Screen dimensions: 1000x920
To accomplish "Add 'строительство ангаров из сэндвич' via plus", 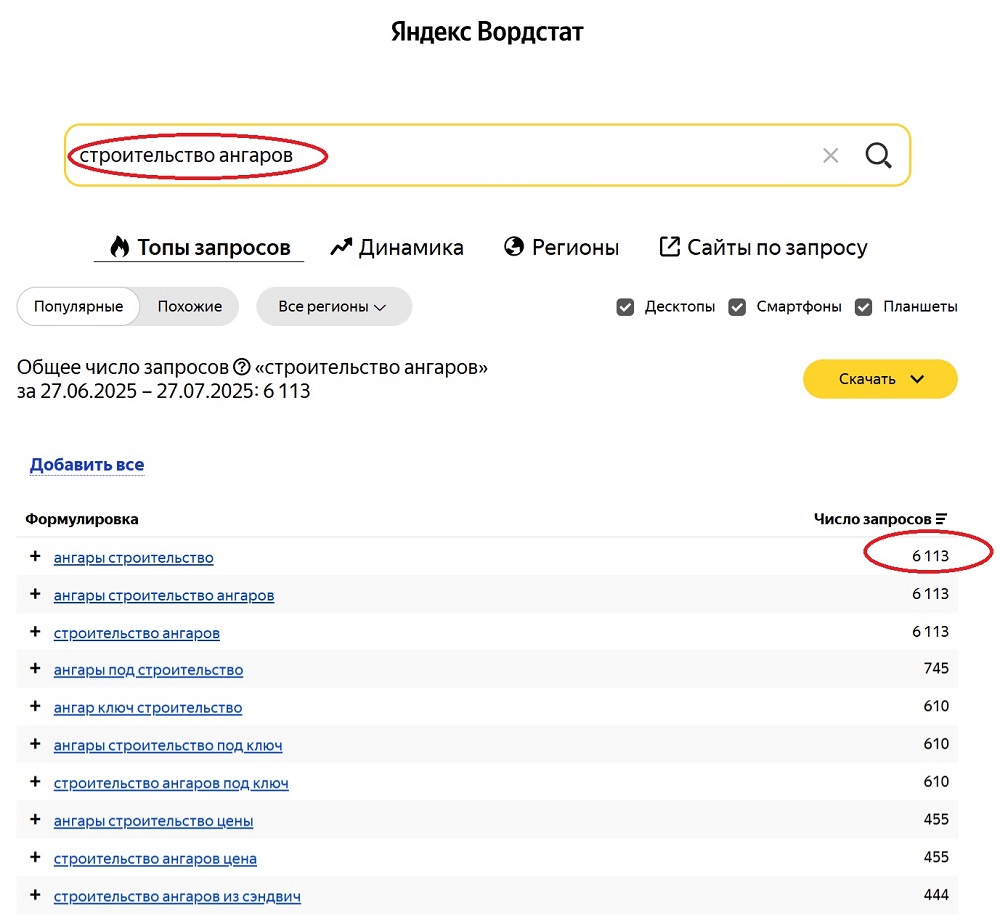I will pyautogui.click(x=35, y=894).
